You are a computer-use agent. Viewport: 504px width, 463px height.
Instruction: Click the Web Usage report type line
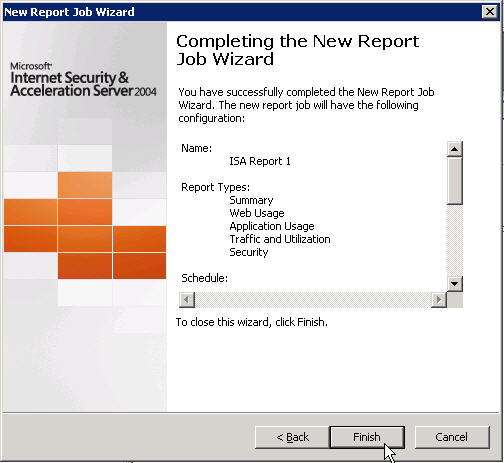(257, 213)
